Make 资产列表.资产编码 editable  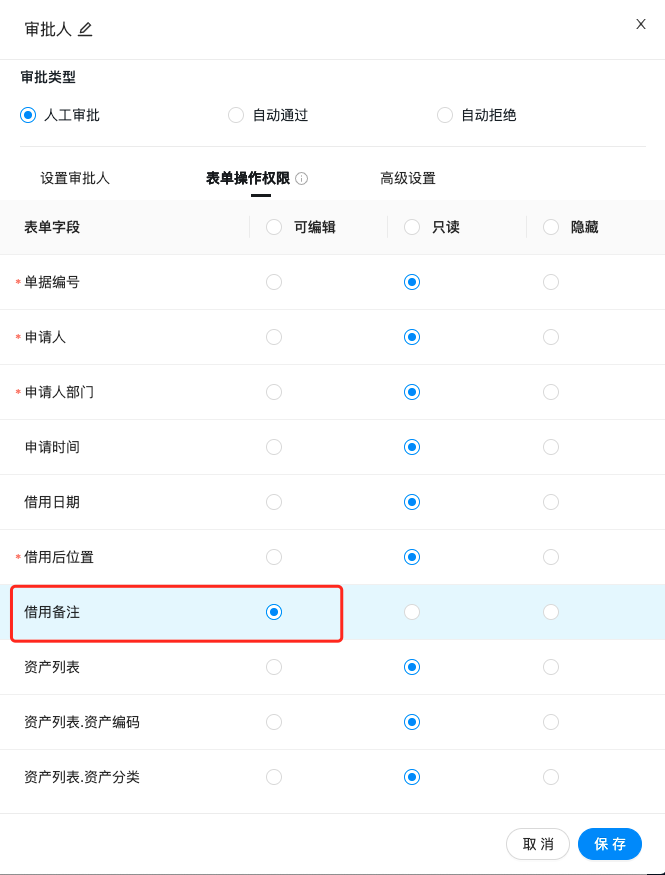(274, 722)
